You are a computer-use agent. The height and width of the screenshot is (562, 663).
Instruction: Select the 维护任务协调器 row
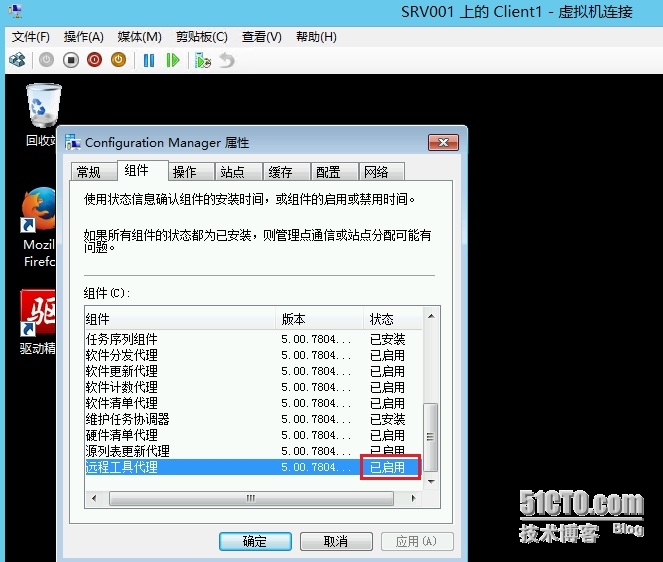pos(254,419)
